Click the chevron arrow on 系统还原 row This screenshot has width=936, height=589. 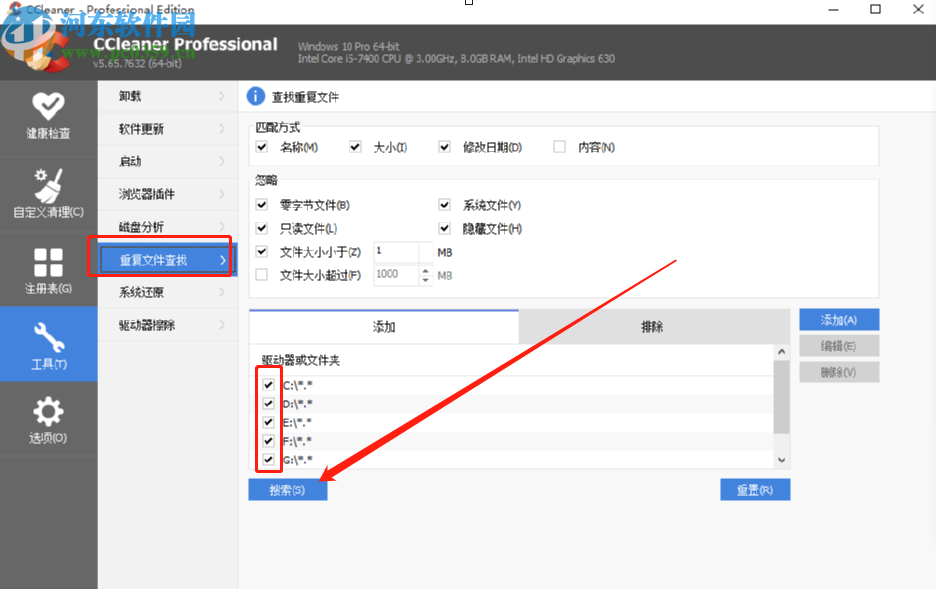click(x=222, y=292)
